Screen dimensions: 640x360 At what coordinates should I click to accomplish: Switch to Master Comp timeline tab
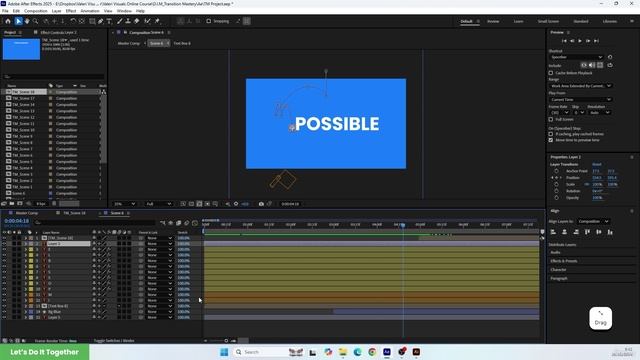click(27, 213)
